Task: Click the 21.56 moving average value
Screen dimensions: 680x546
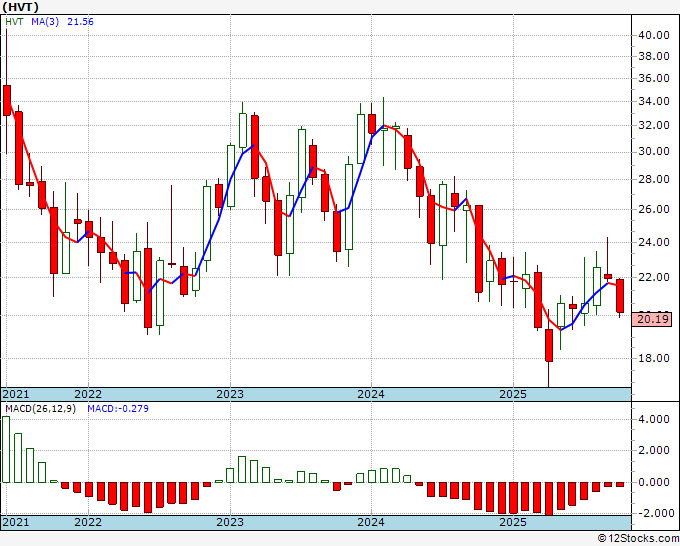Action: [x=80, y=22]
